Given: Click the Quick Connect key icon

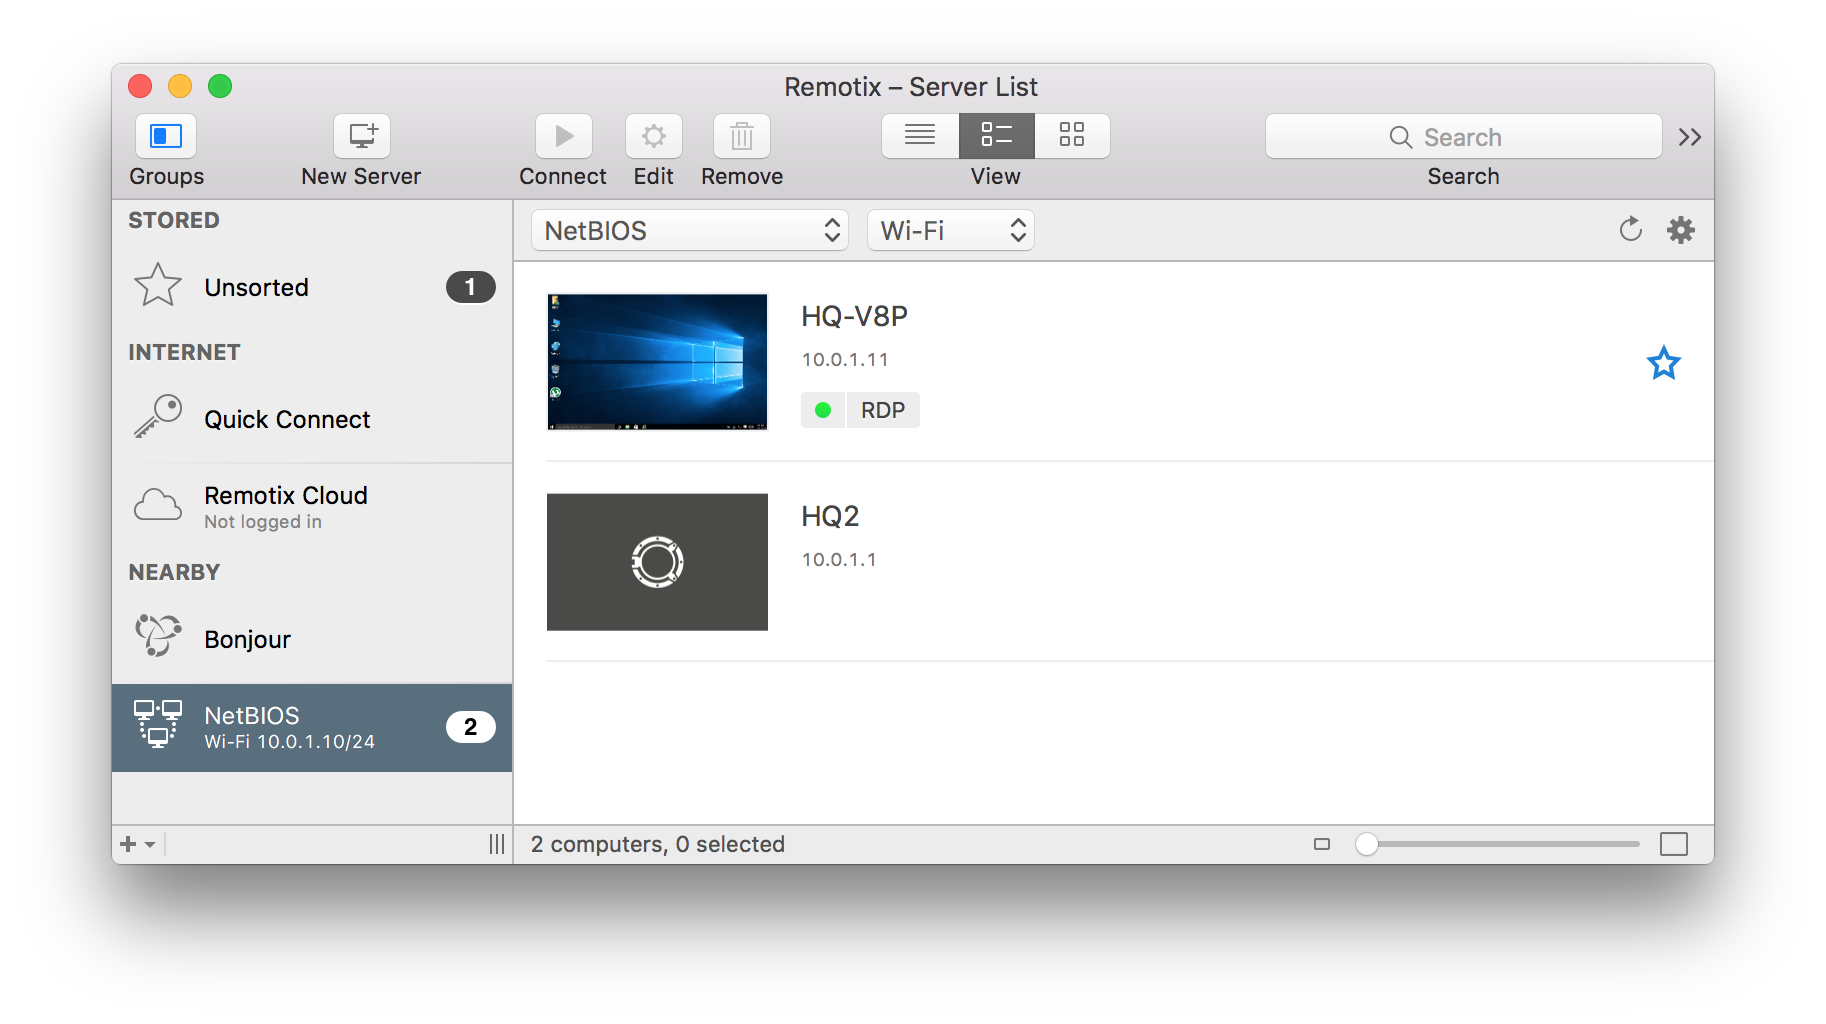Looking at the screenshot, I should (x=158, y=416).
